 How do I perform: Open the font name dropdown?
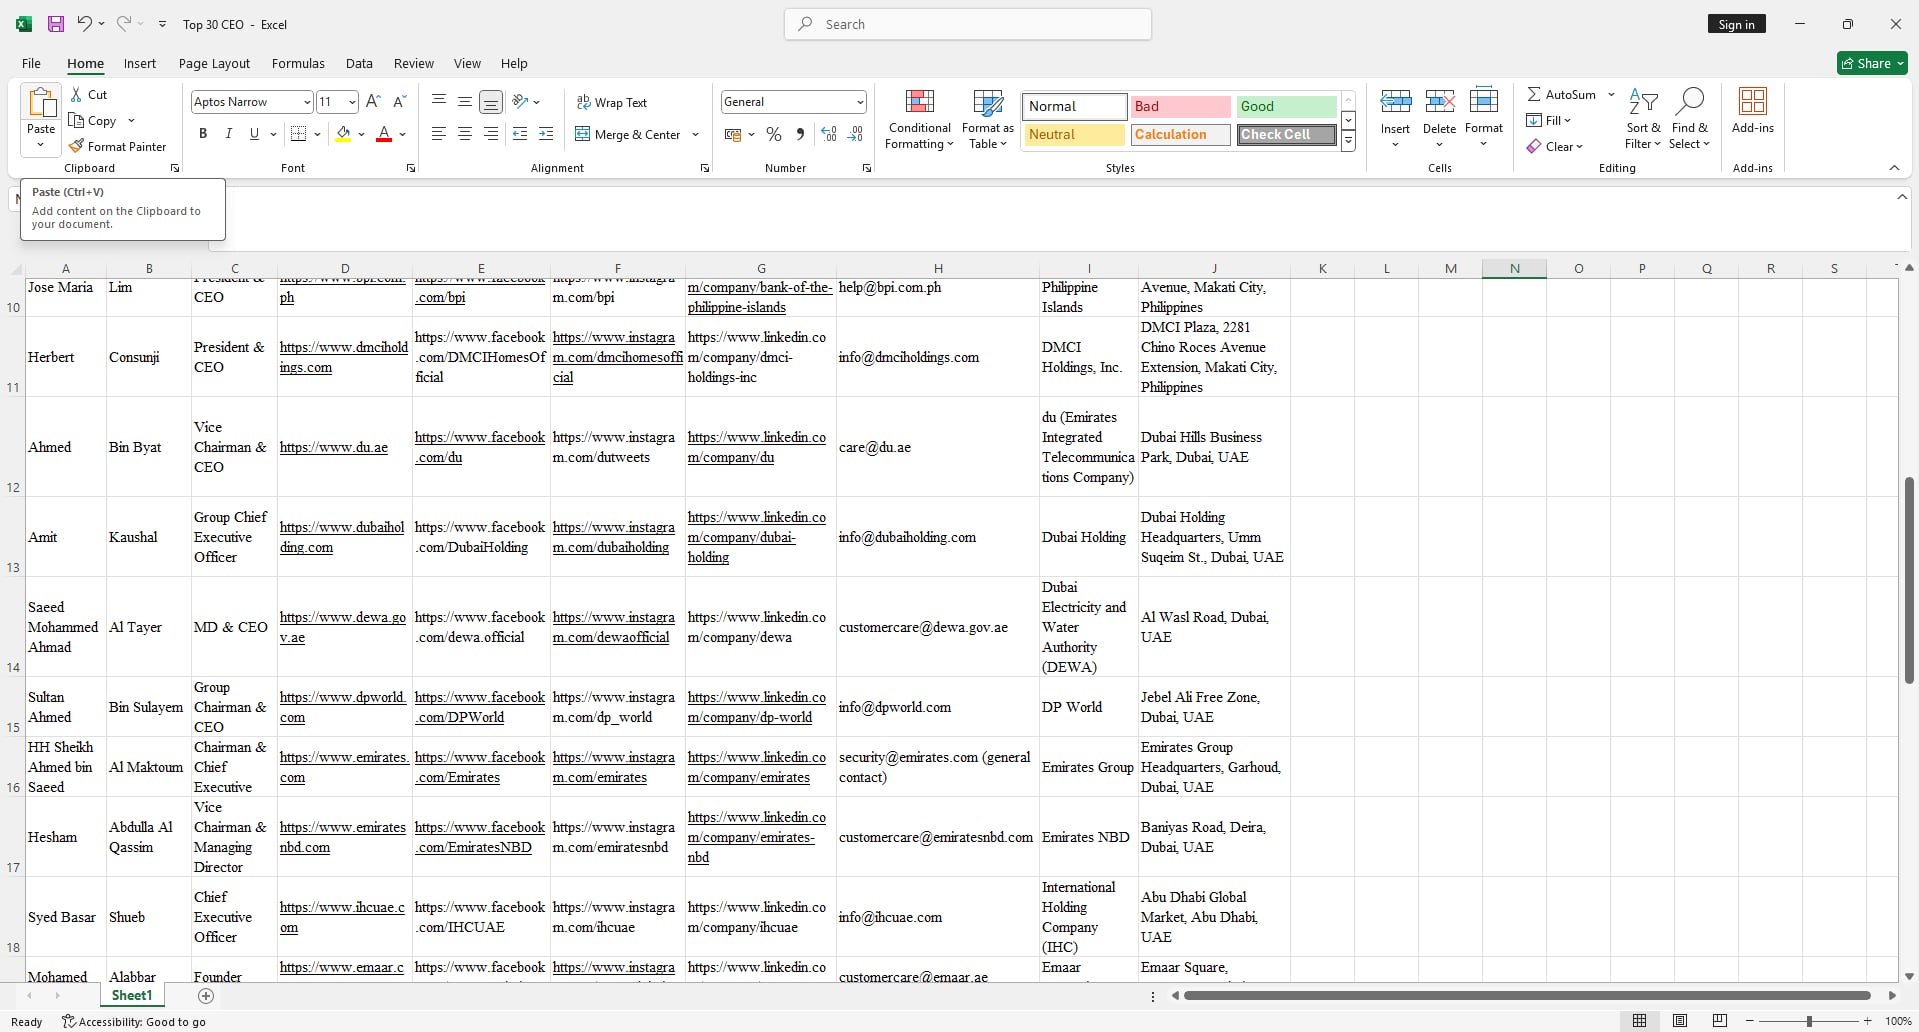[307, 102]
